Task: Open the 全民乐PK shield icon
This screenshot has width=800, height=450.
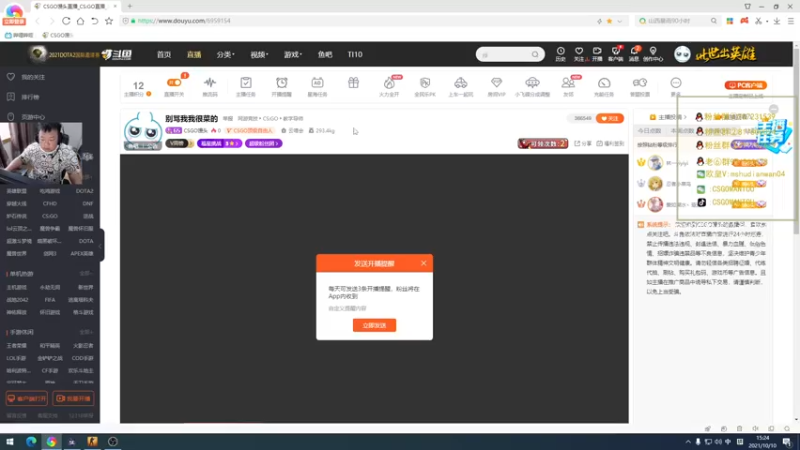Action: pyautogui.click(x=425, y=83)
